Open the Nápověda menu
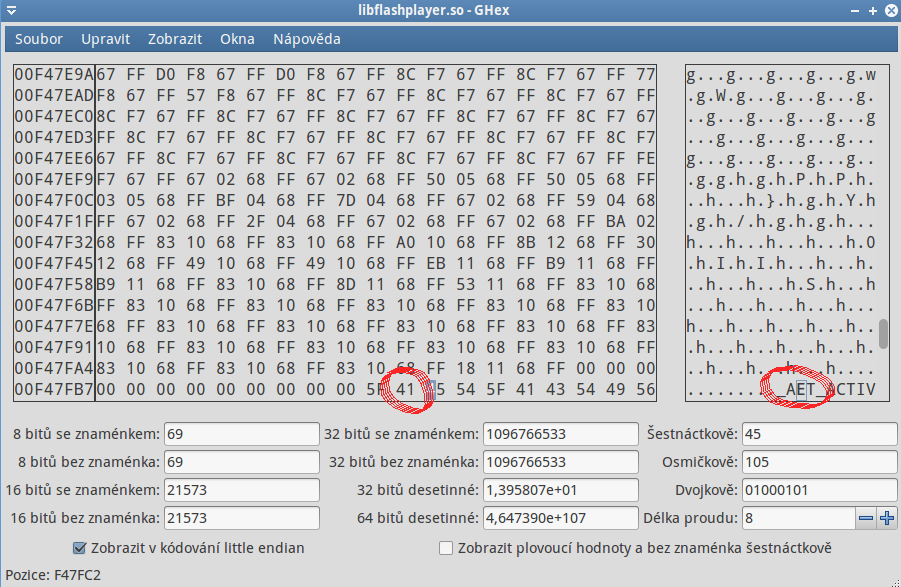This screenshot has width=901, height=587. point(307,39)
